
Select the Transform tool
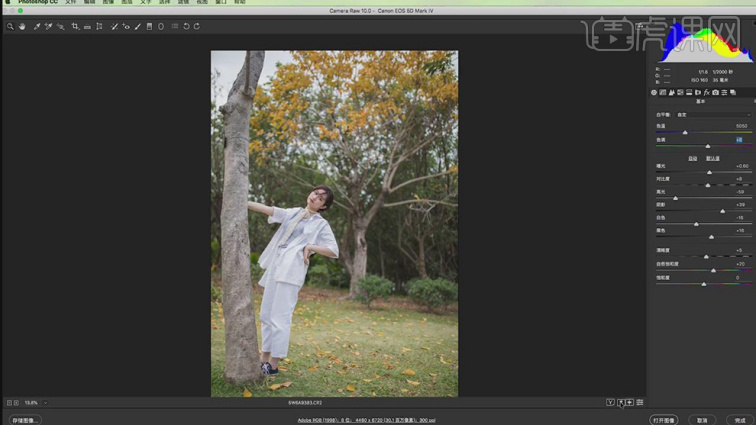coord(99,27)
